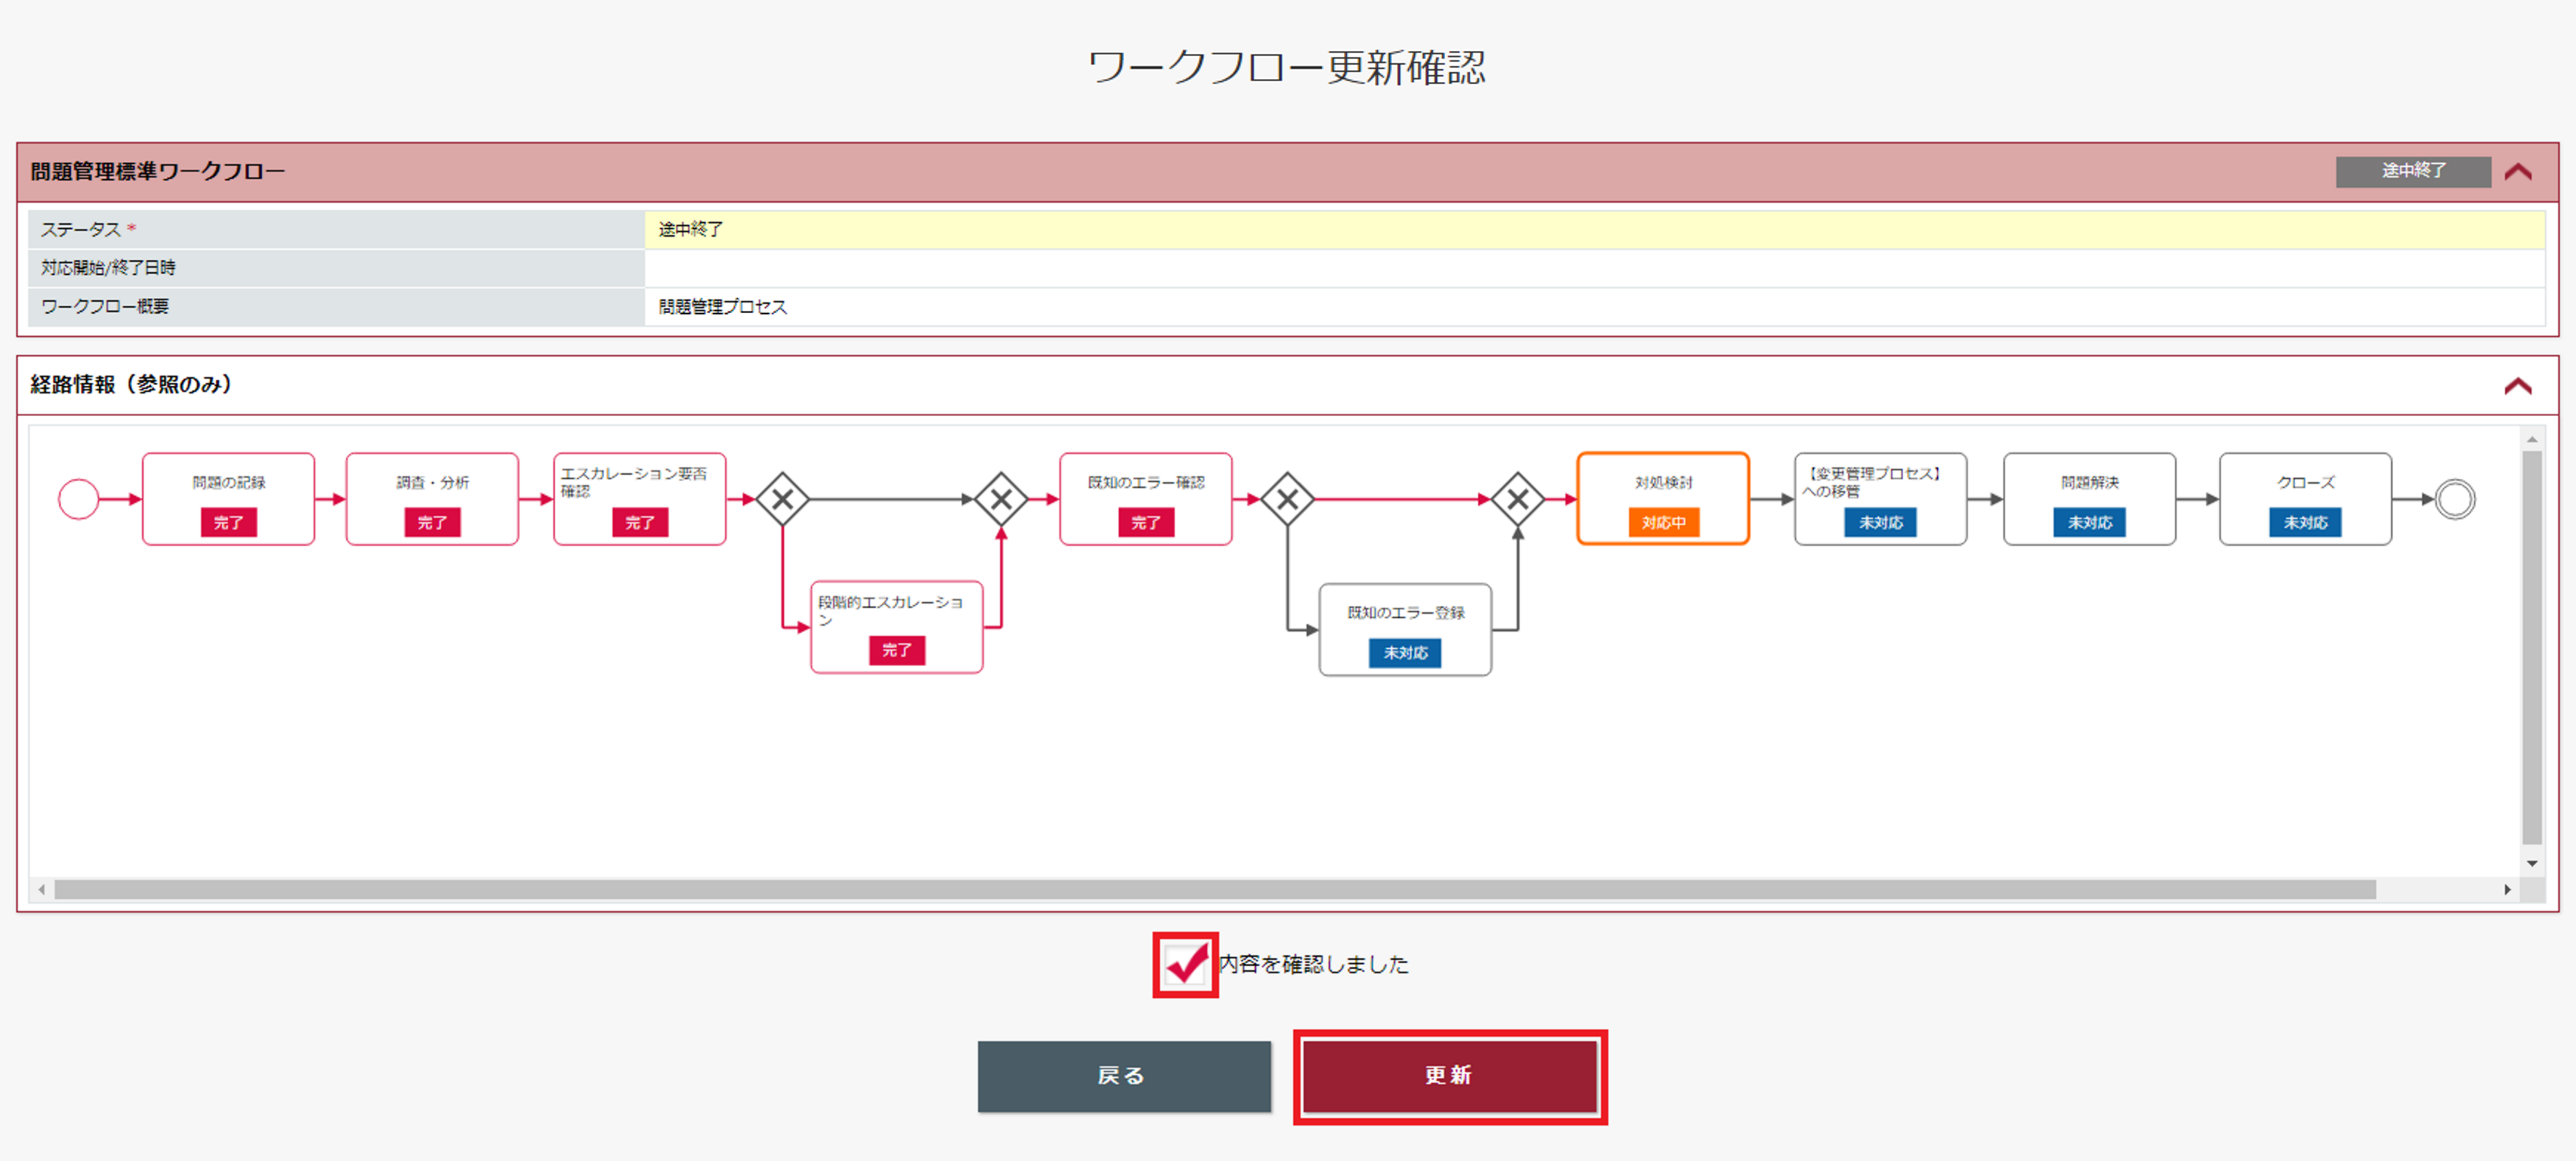Open the 段階的エスカレーション node
Screen dimensions: 2576x1161
click(897, 627)
